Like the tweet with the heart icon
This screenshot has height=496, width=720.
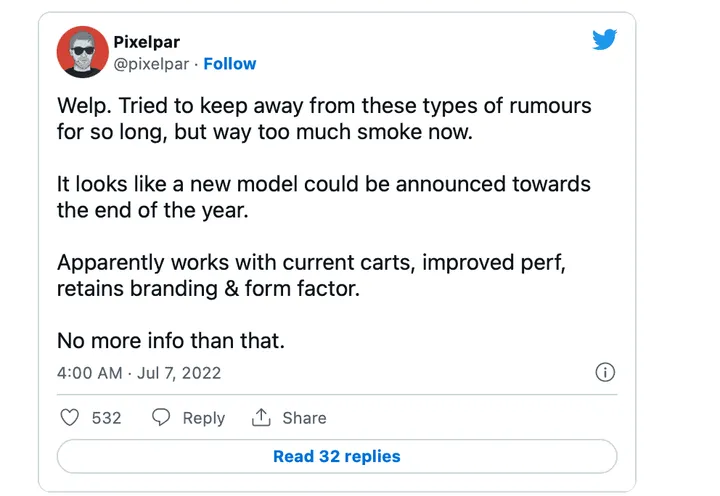pos(69,418)
